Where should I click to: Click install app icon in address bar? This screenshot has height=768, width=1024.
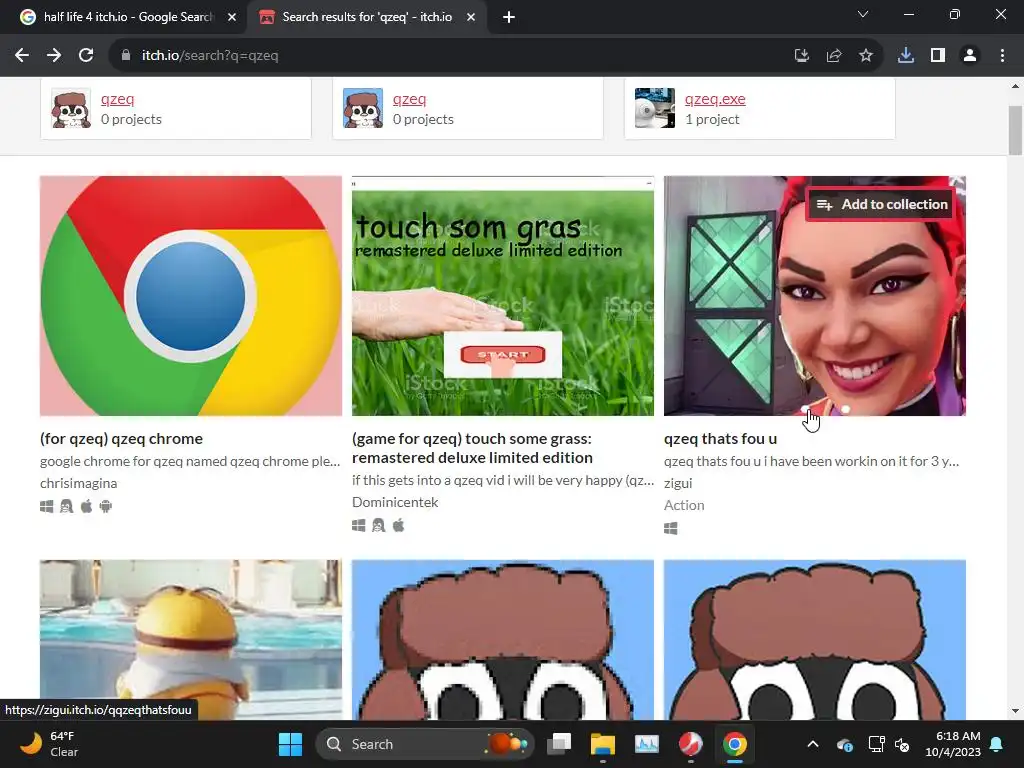[801, 56]
